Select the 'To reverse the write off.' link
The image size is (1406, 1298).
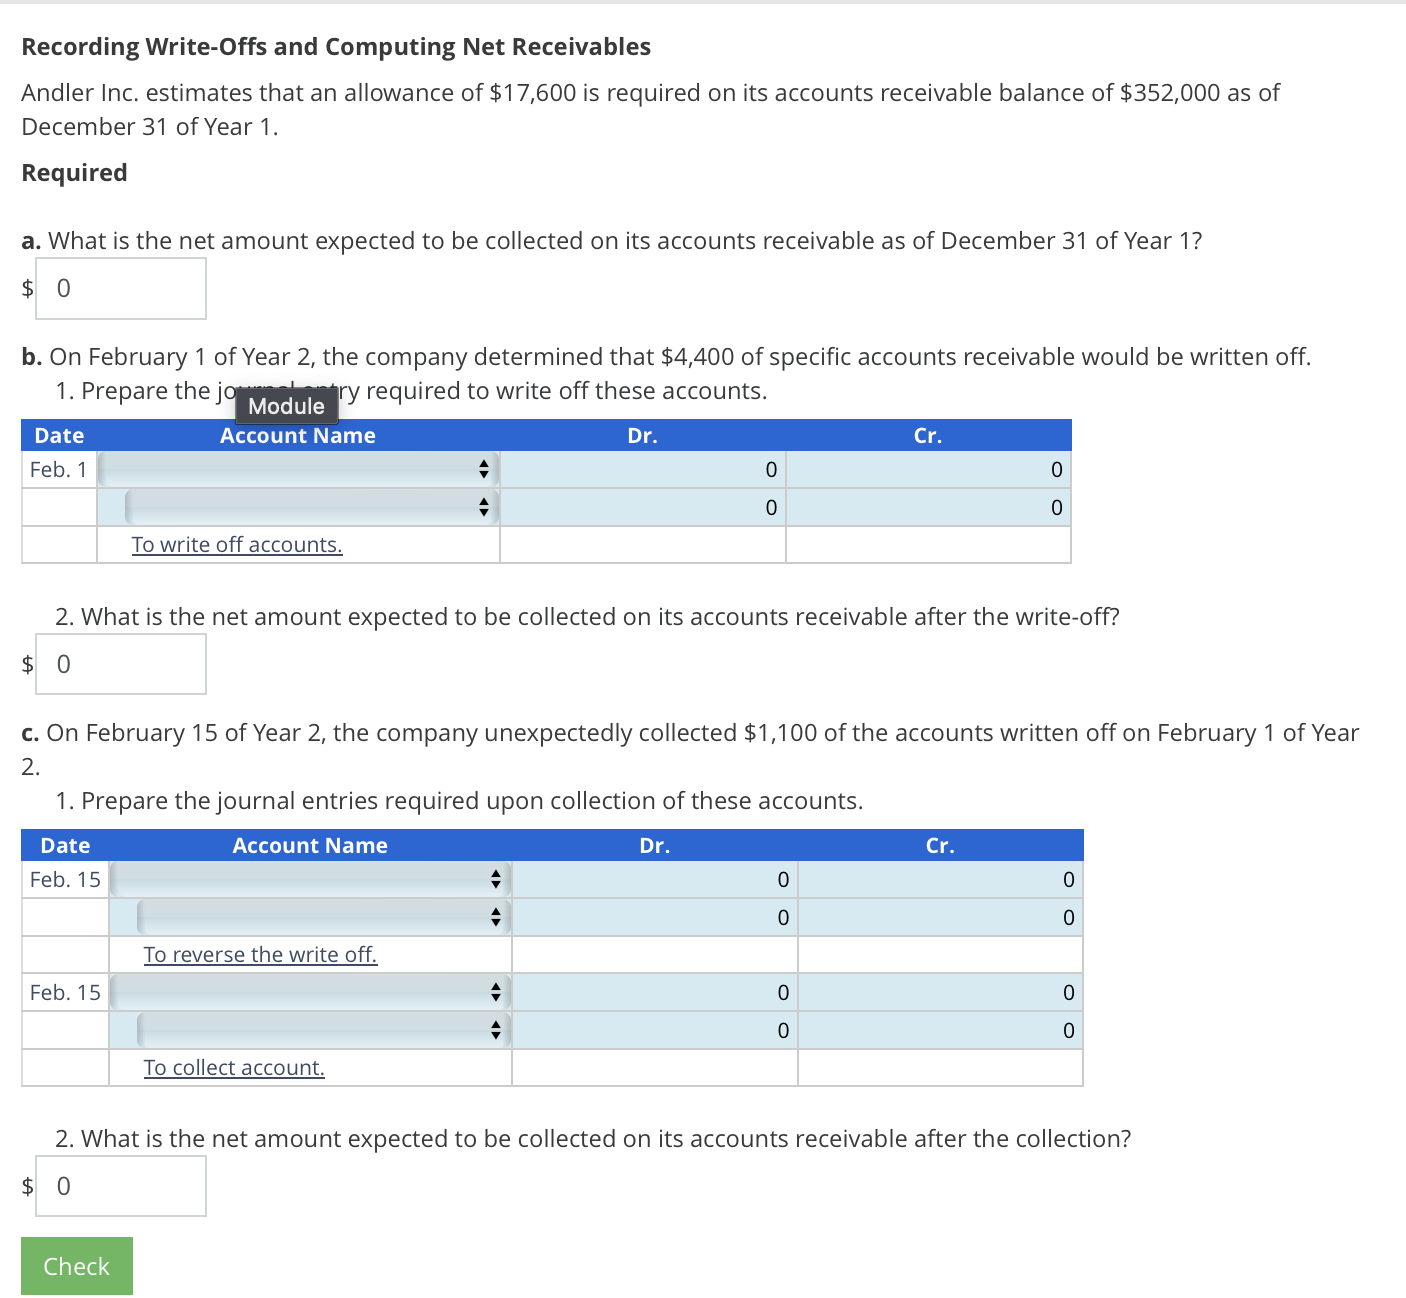[260, 954]
